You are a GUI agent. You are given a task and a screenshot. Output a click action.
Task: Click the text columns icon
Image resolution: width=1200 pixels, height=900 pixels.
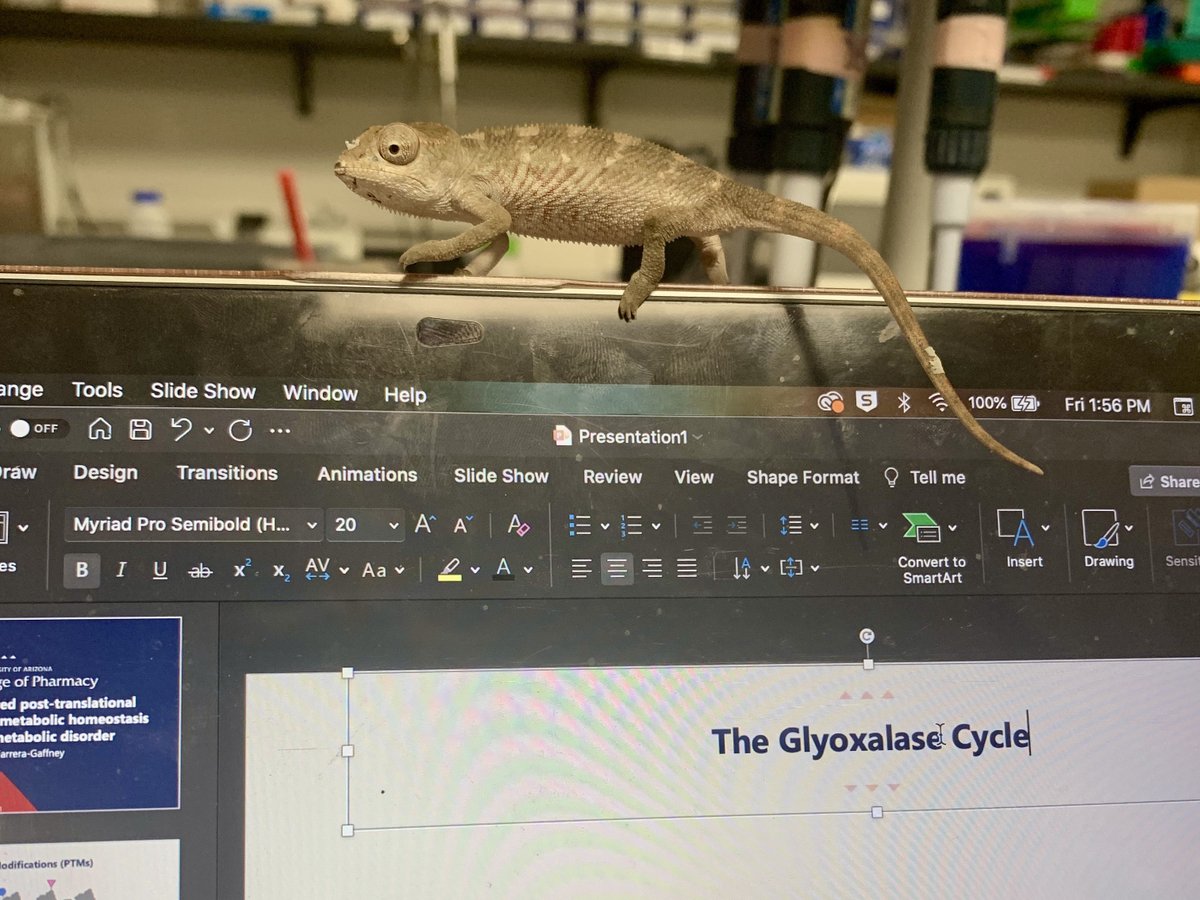pos(860,524)
